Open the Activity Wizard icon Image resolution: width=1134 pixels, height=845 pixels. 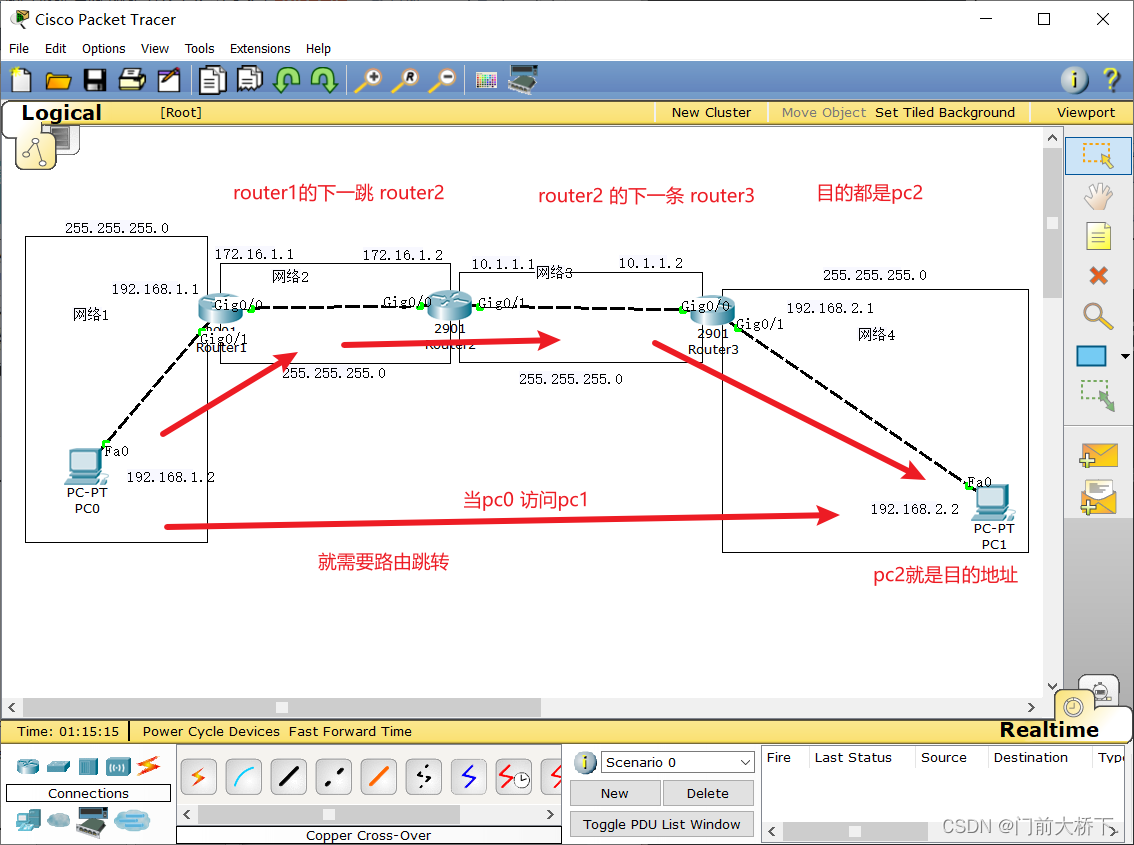169,80
